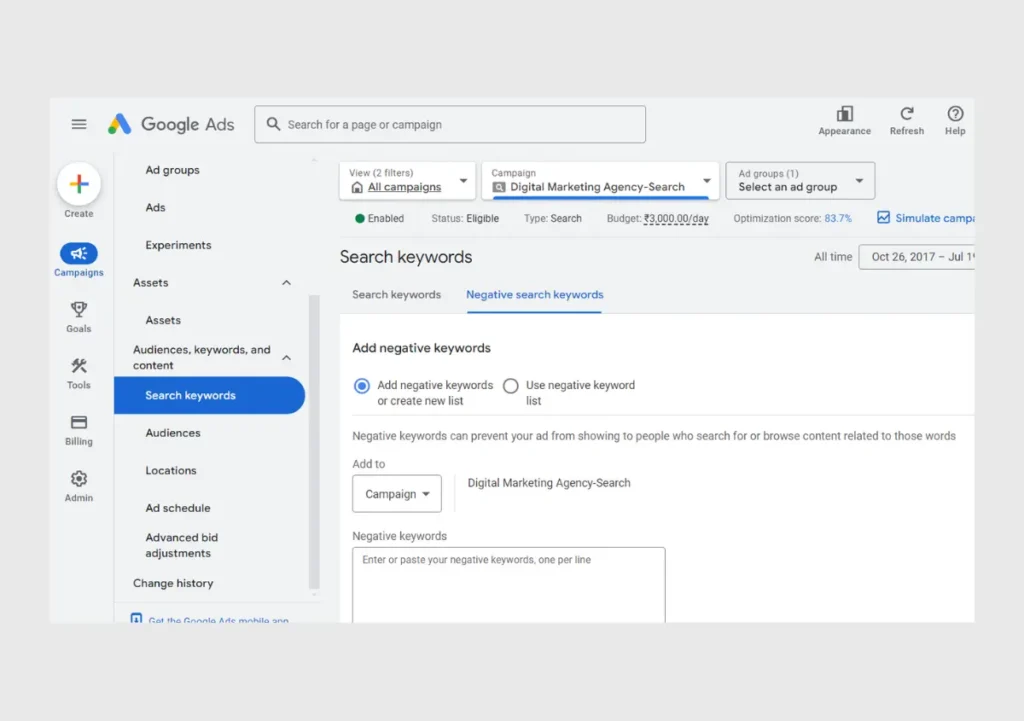
Task: Focus the Search for a page or campaign field
Action: tap(450, 124)
